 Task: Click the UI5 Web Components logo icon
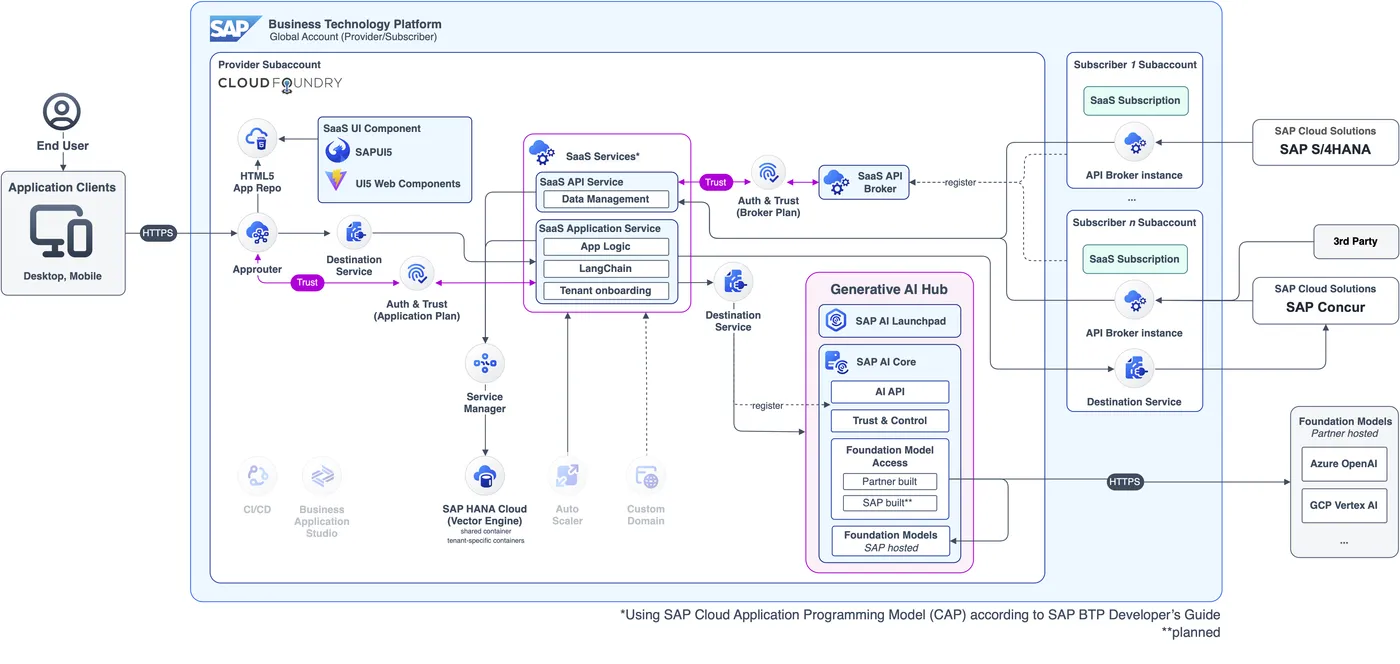[x=337, y=182]
